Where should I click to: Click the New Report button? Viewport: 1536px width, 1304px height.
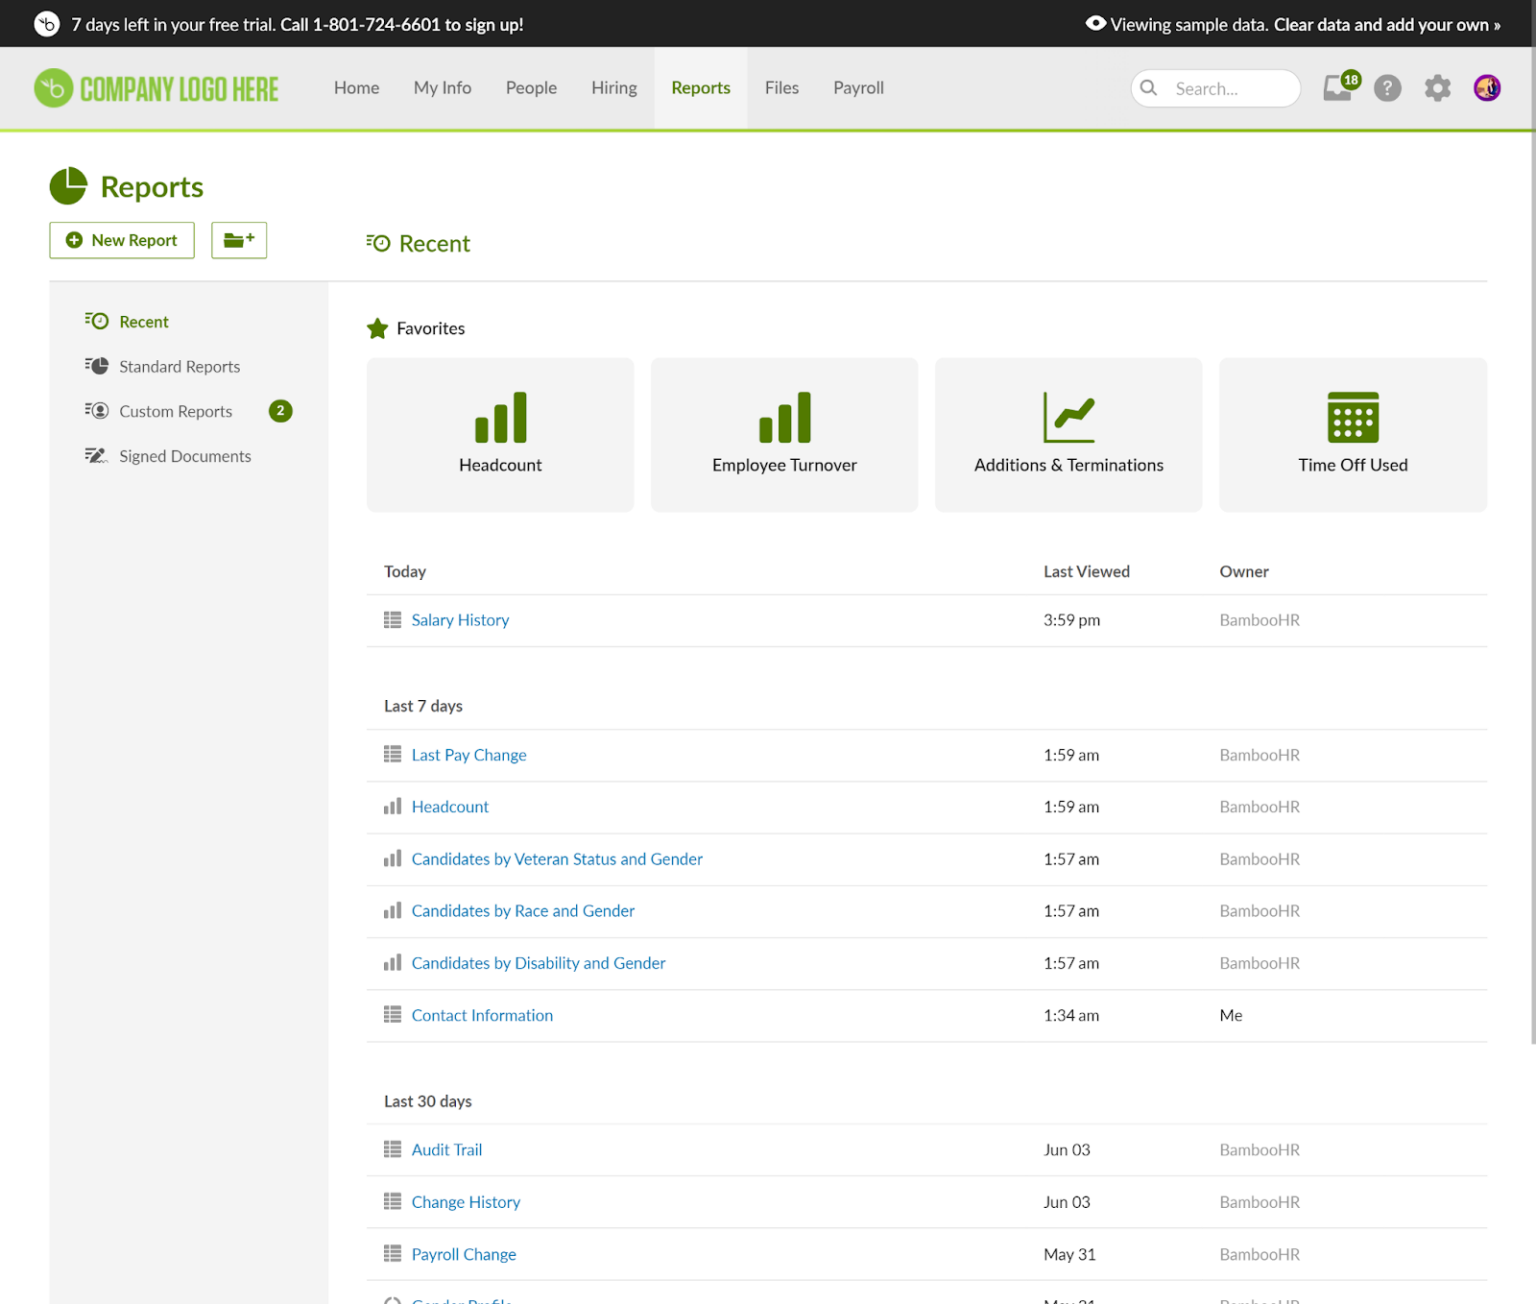pyautogui.click(x=121, y=240)
